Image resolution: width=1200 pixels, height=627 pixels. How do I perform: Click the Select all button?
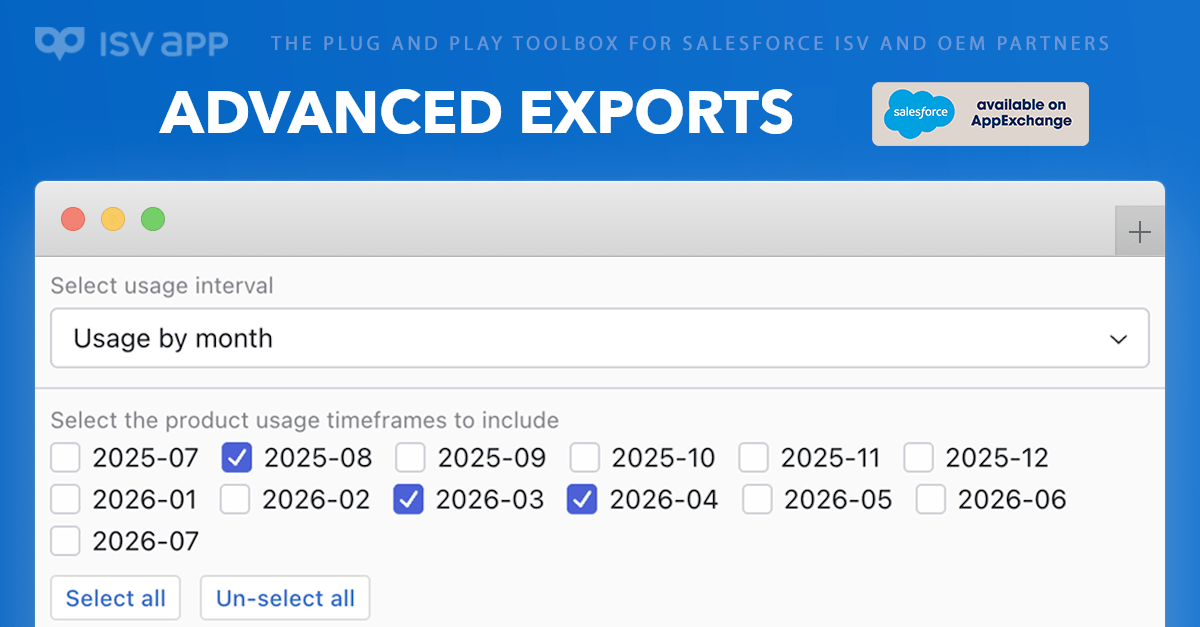click(116, 598)
